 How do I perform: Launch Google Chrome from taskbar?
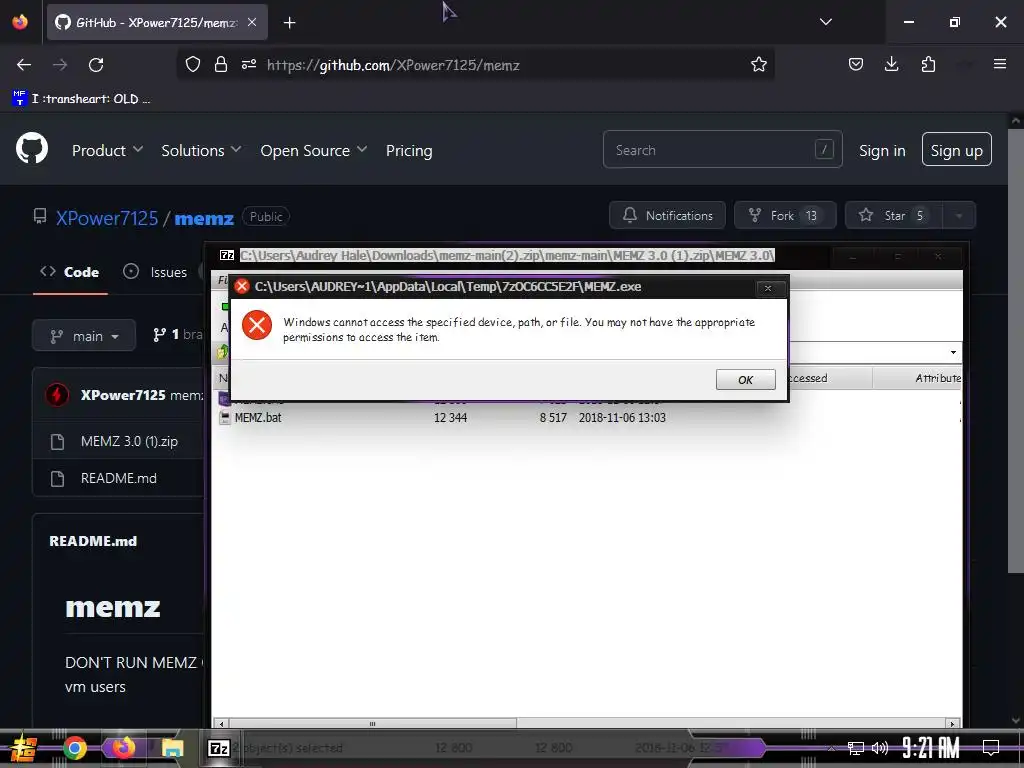(75, 748)
